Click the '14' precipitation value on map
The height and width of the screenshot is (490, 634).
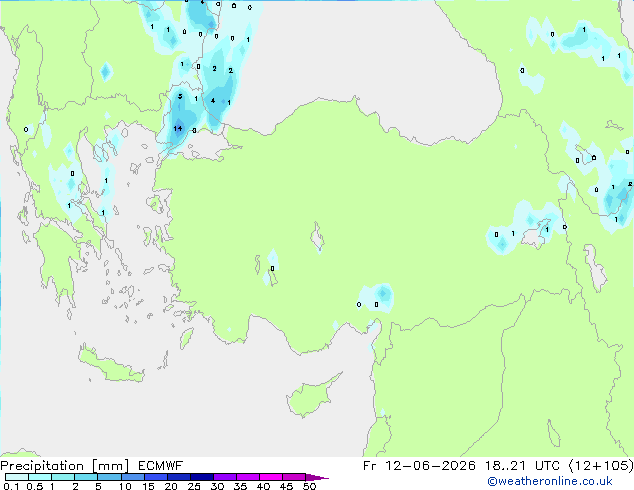(178, 129)
